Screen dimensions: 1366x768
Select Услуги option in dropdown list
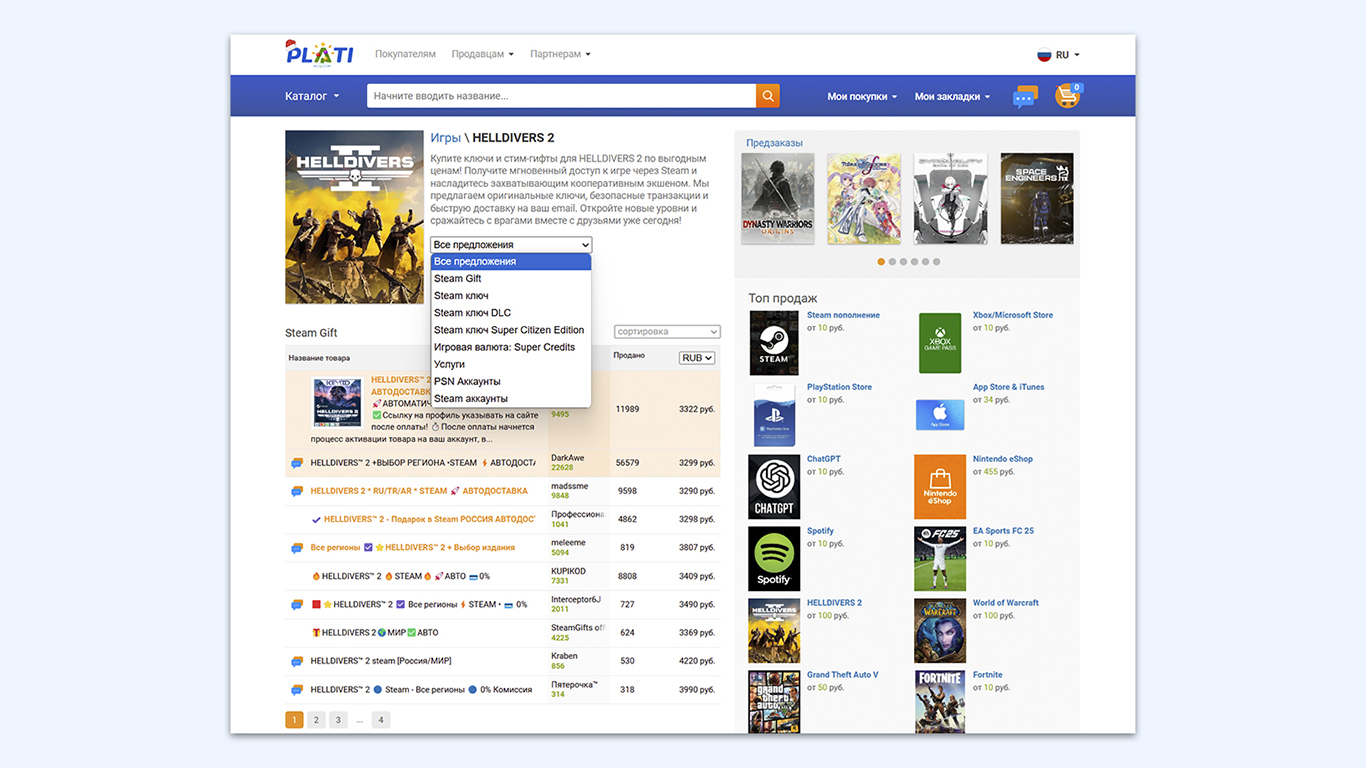511,364
